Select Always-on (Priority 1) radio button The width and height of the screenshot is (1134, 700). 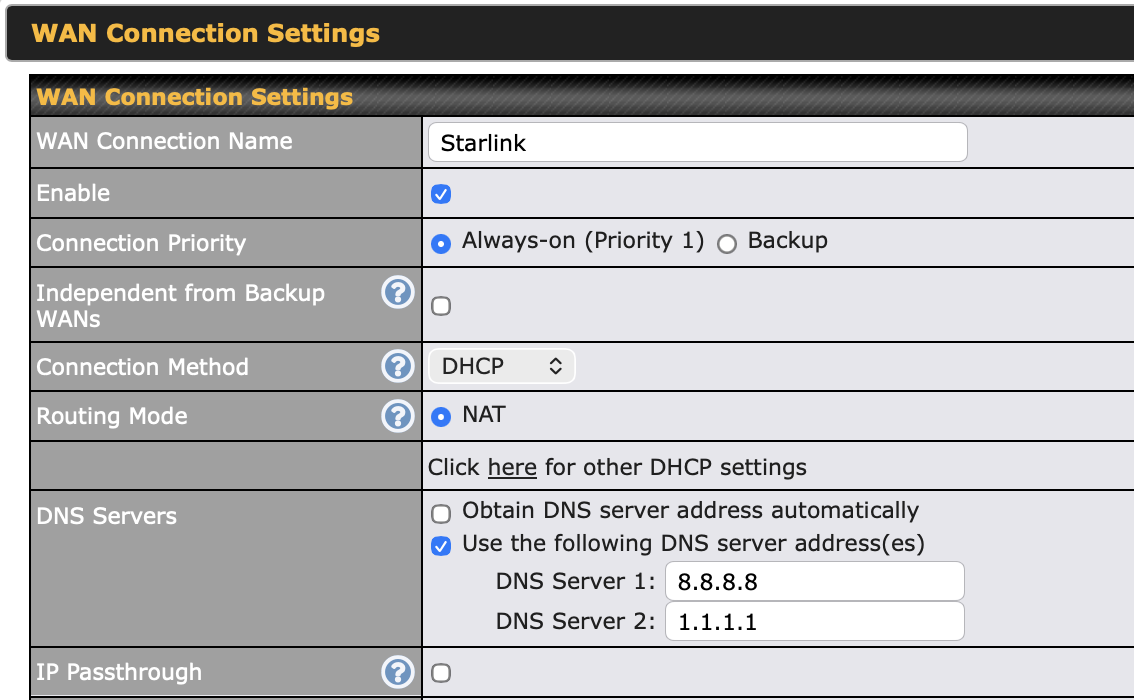pos(441,244)
